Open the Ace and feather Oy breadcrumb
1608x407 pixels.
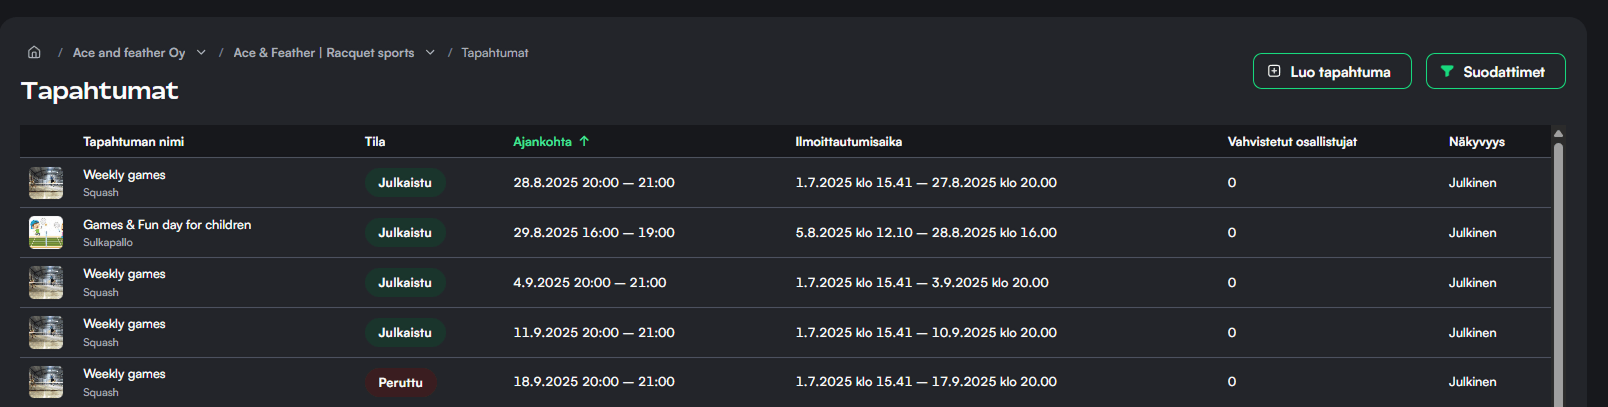point(129,53)
